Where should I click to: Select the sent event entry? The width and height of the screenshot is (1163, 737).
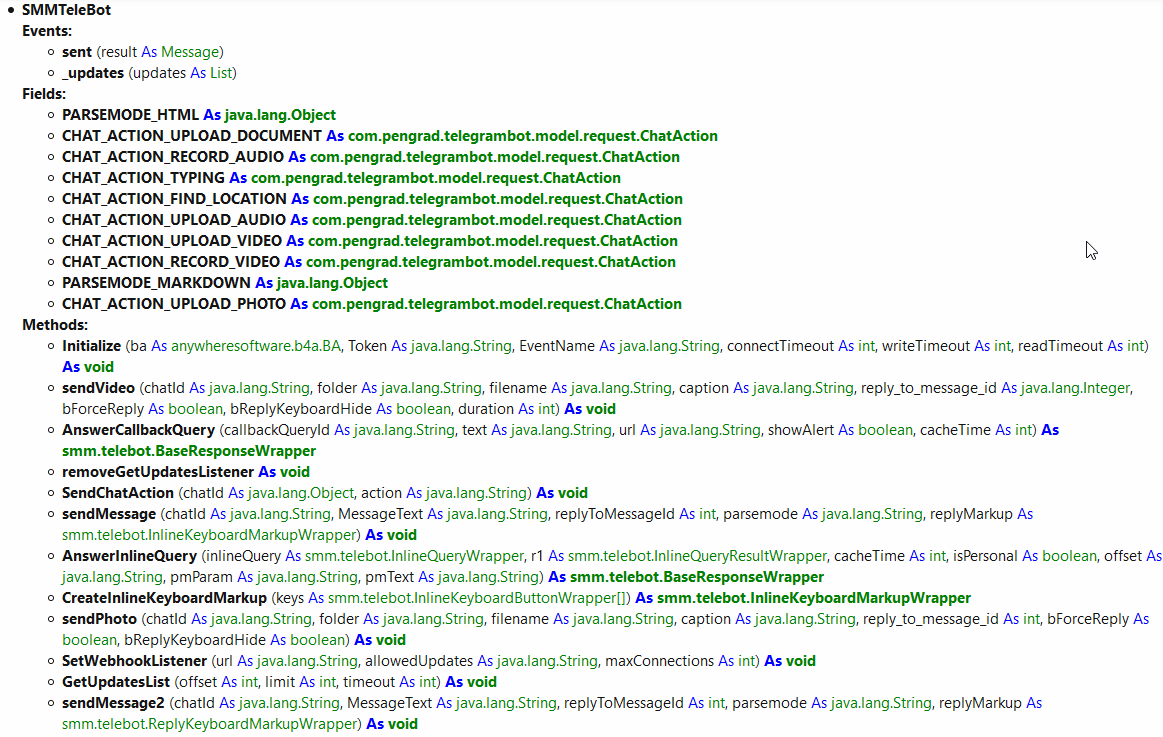[76, 51]
